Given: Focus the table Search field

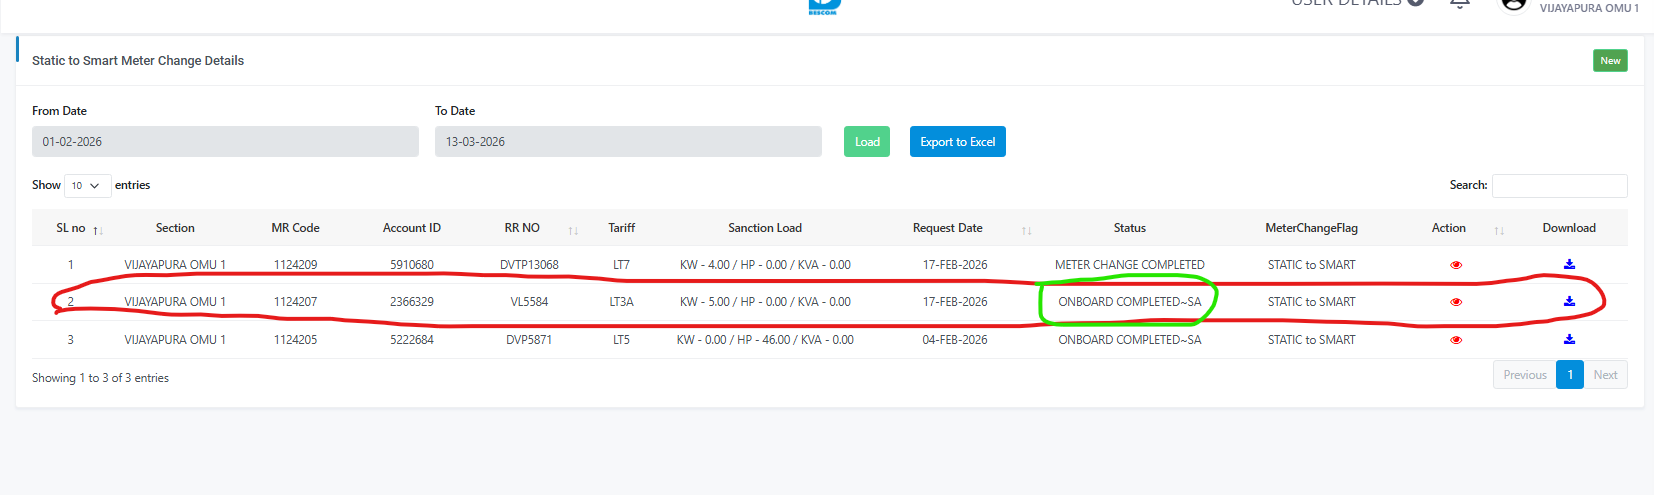Looking at the screenshot, I should 1559,186.
